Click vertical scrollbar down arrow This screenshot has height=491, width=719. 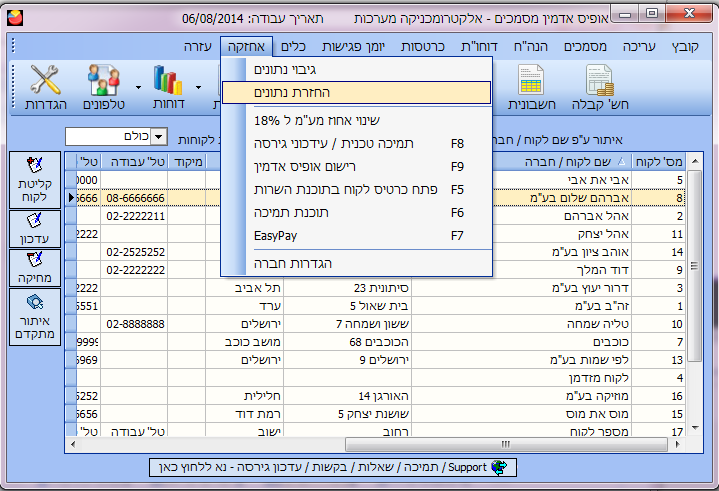click(x=695, y=428)
